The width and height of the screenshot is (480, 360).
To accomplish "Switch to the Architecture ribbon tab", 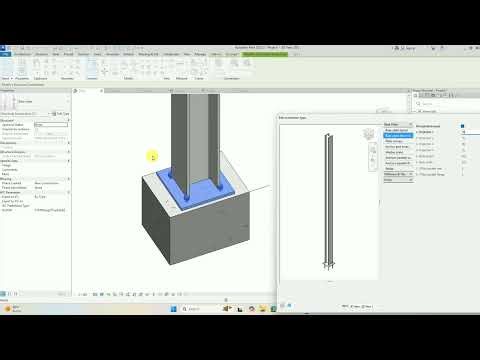I will tap(23, 54).
